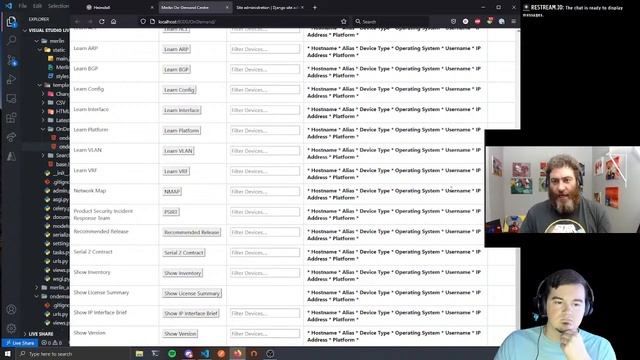Go back using the browser back arrow
Image resolution: width=640 pixels, height=360 pixels.
(78, 22)
